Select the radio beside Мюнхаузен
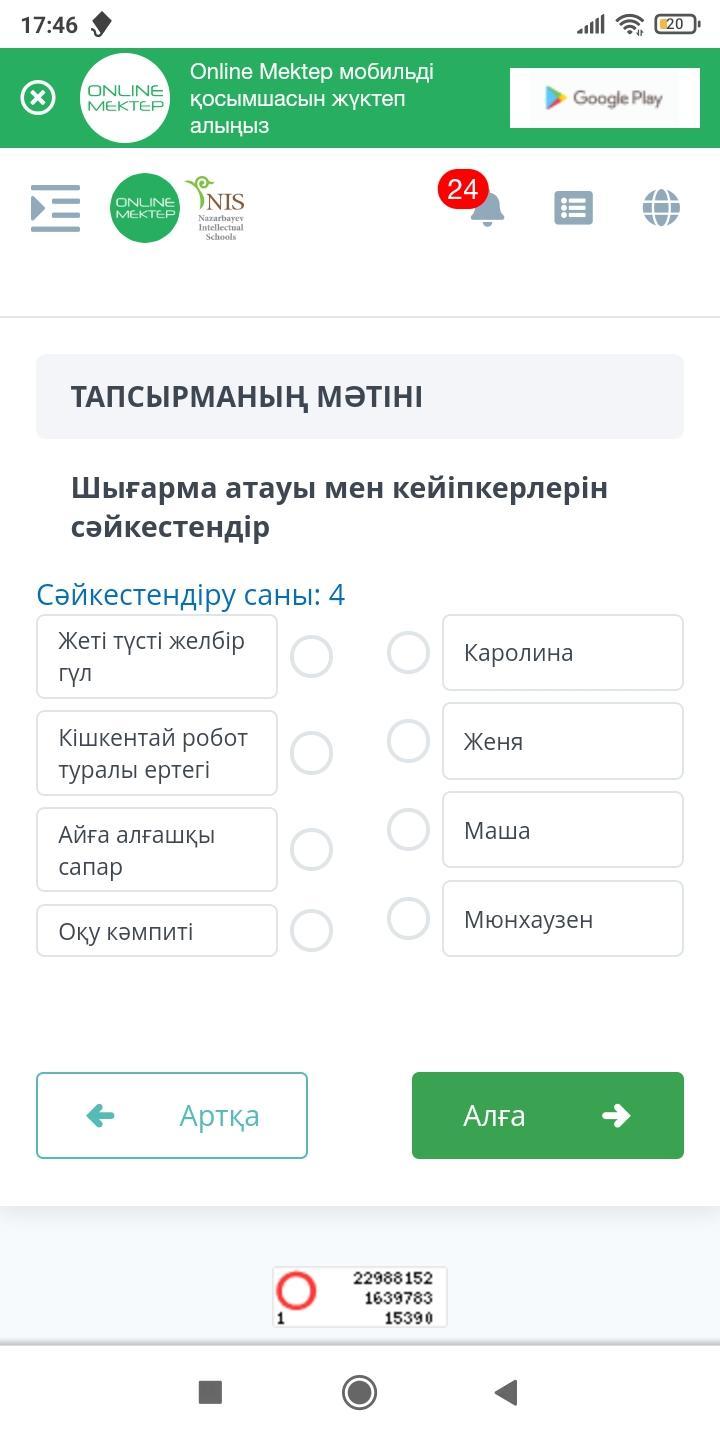The image size is (720, 1440). point(408,919)
